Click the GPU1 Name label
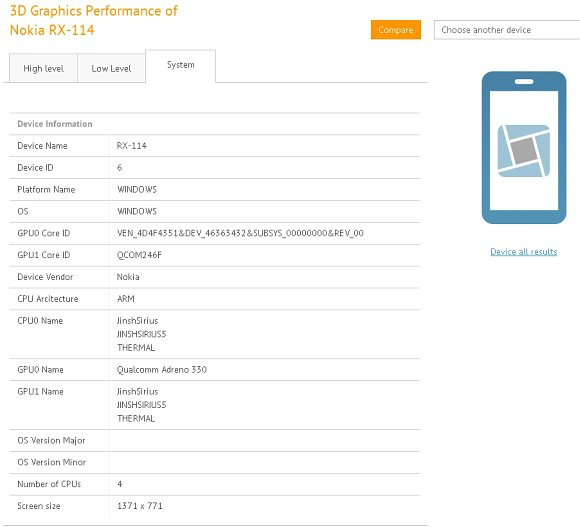 pyautogui.click(x=40, y=391)
